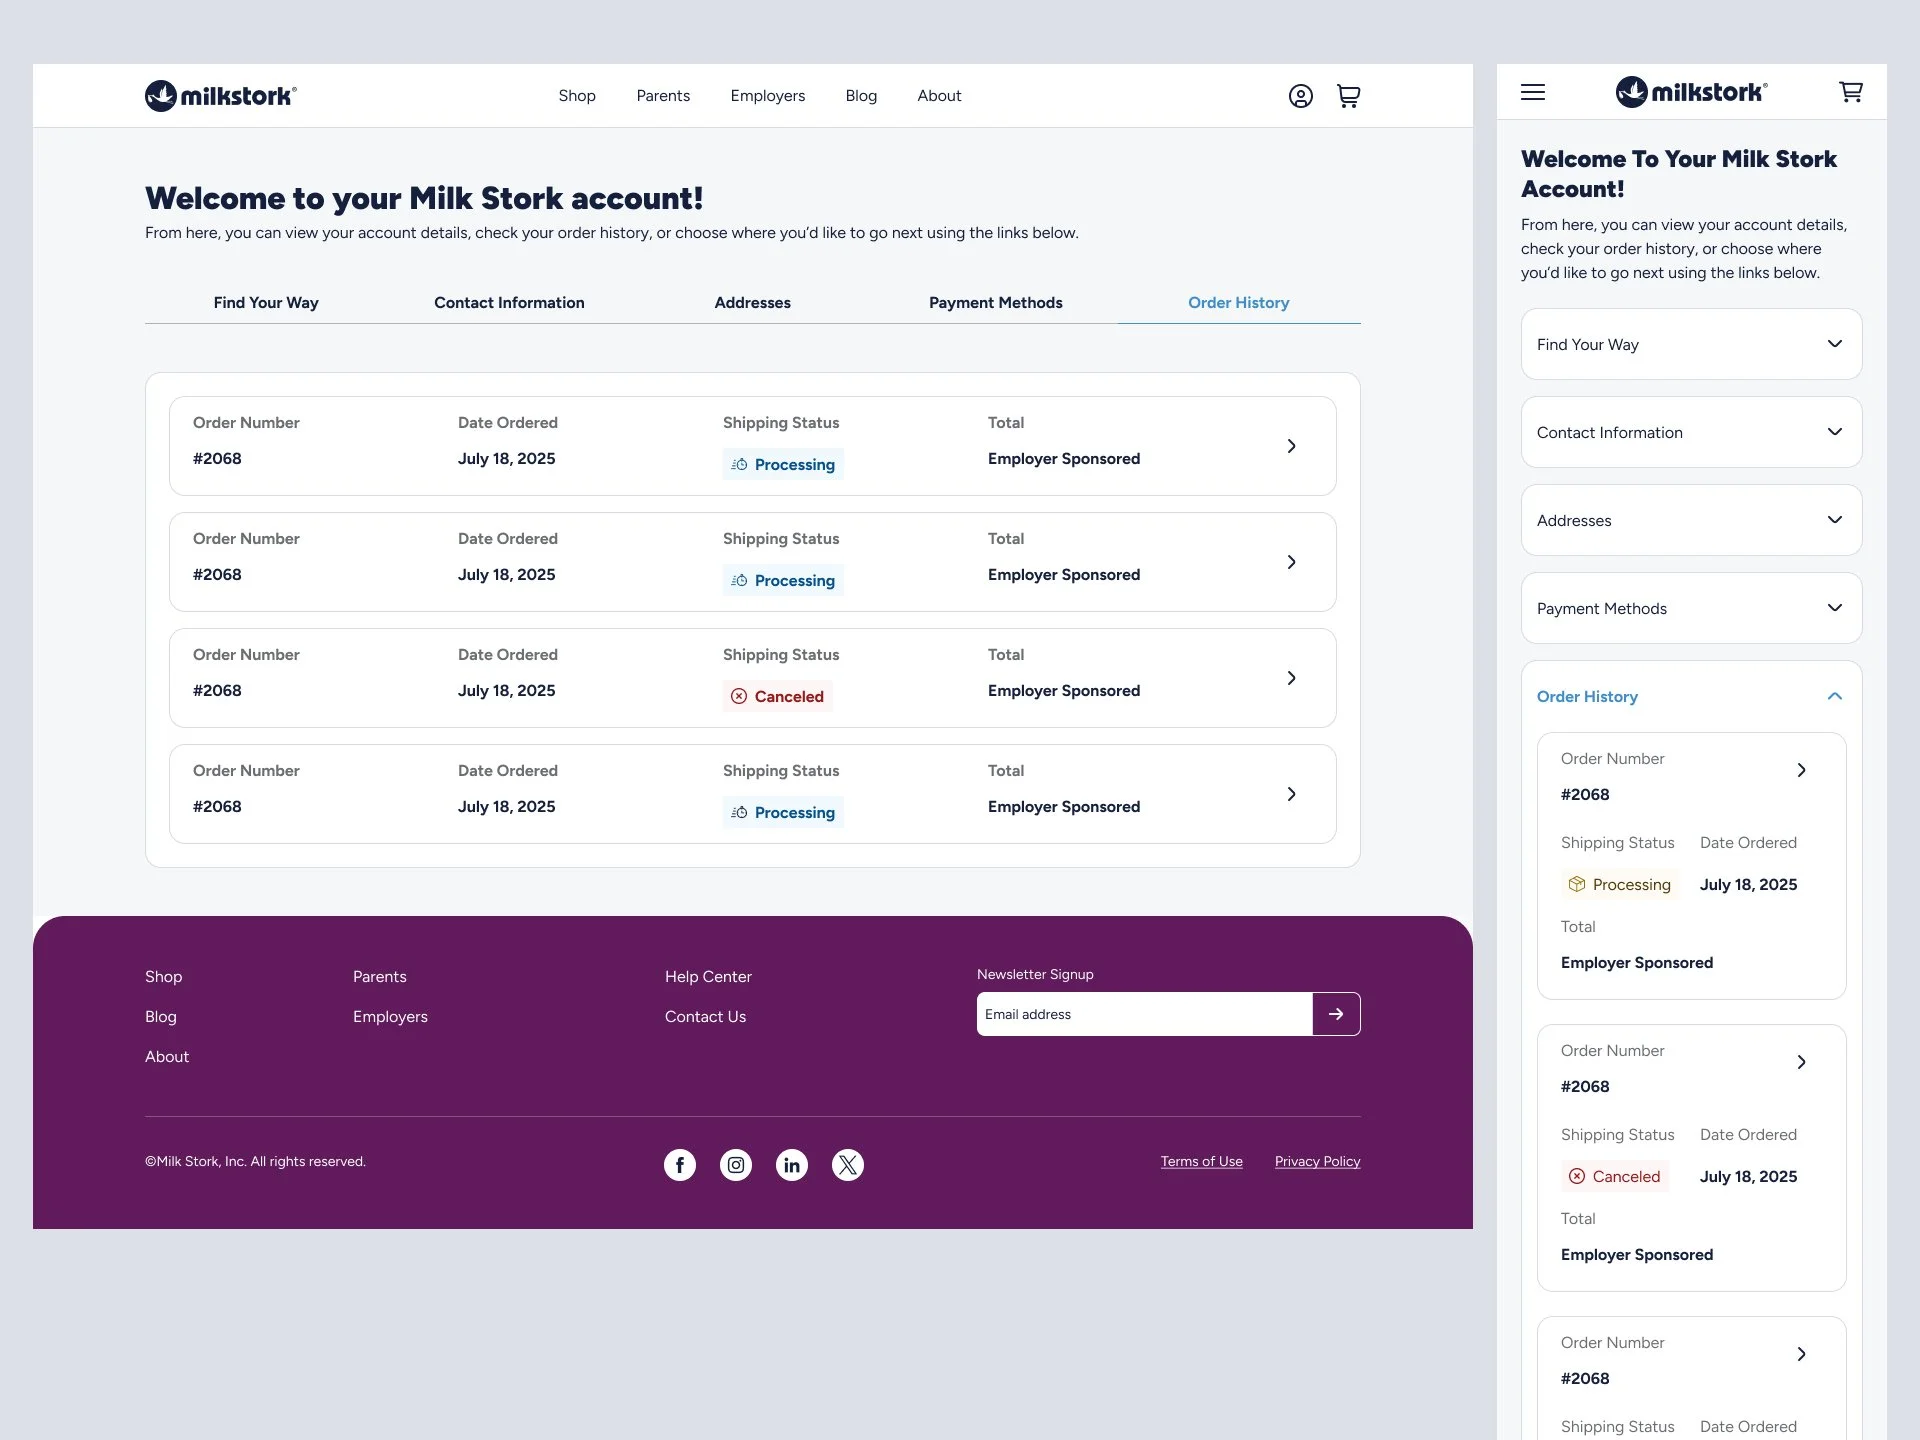1920x1440 pixels.
Task: Open order #2068 with Canceled status
Action: click(x=1291, y=677)
